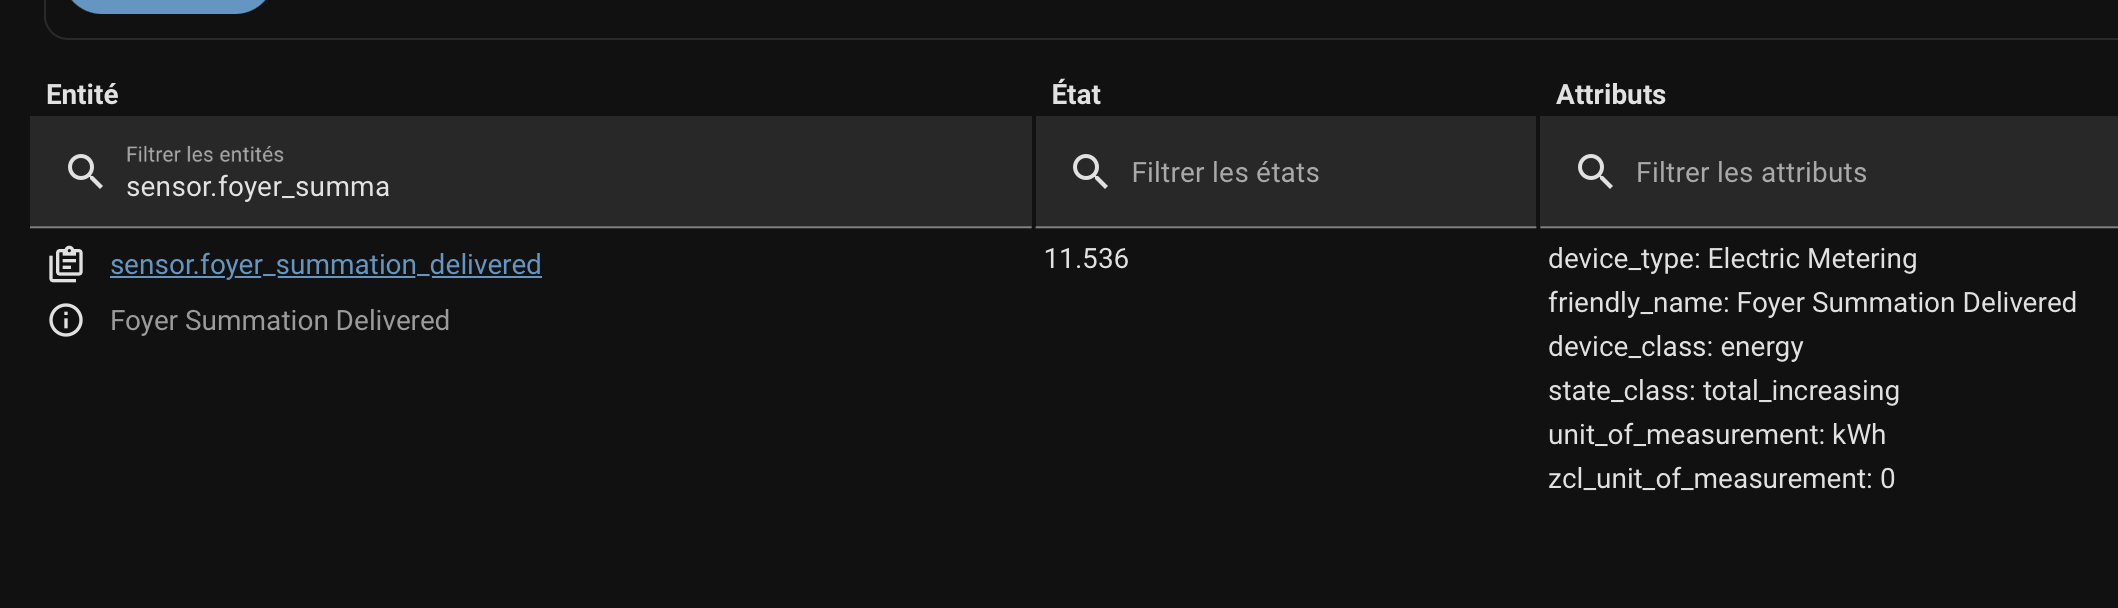Click the zcl_unit_of_measurement: 0 attribute
The image size is (2118, 608).
(x=1721, y=479)
